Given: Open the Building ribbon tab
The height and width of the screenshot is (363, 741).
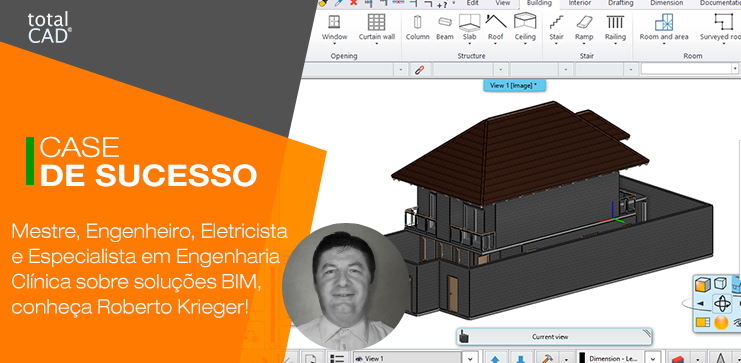Looking at the screenshot, I should [x=539, y=4].
